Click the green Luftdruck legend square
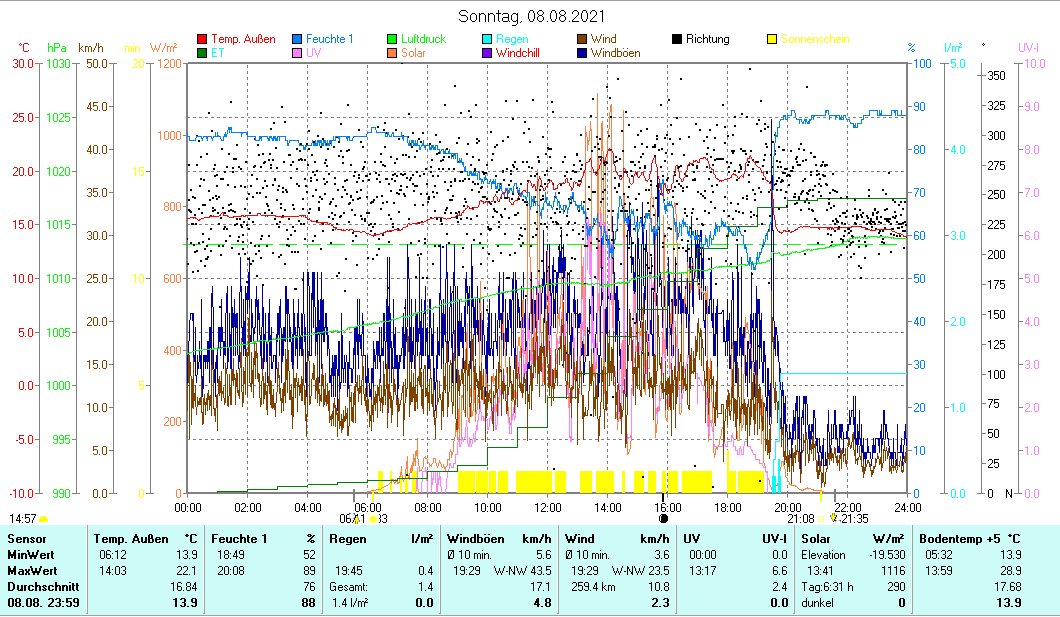Viewport: 1060px width, 617px height. [393, 40]
